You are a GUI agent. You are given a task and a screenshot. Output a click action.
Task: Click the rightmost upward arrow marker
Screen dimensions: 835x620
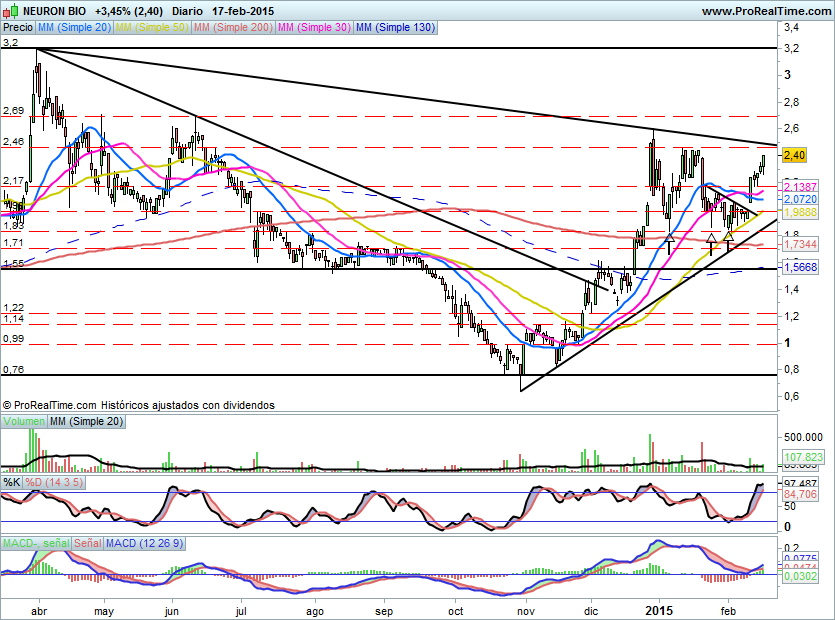[x=729, y=242]
